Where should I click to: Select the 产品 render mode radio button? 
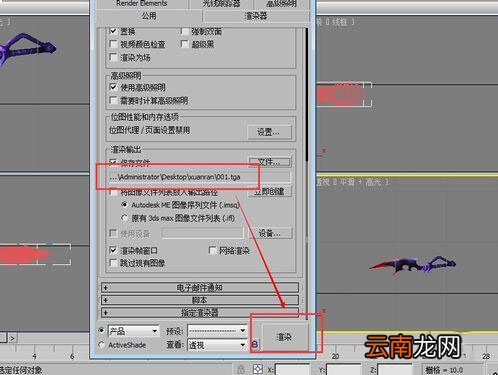[101, 331]
